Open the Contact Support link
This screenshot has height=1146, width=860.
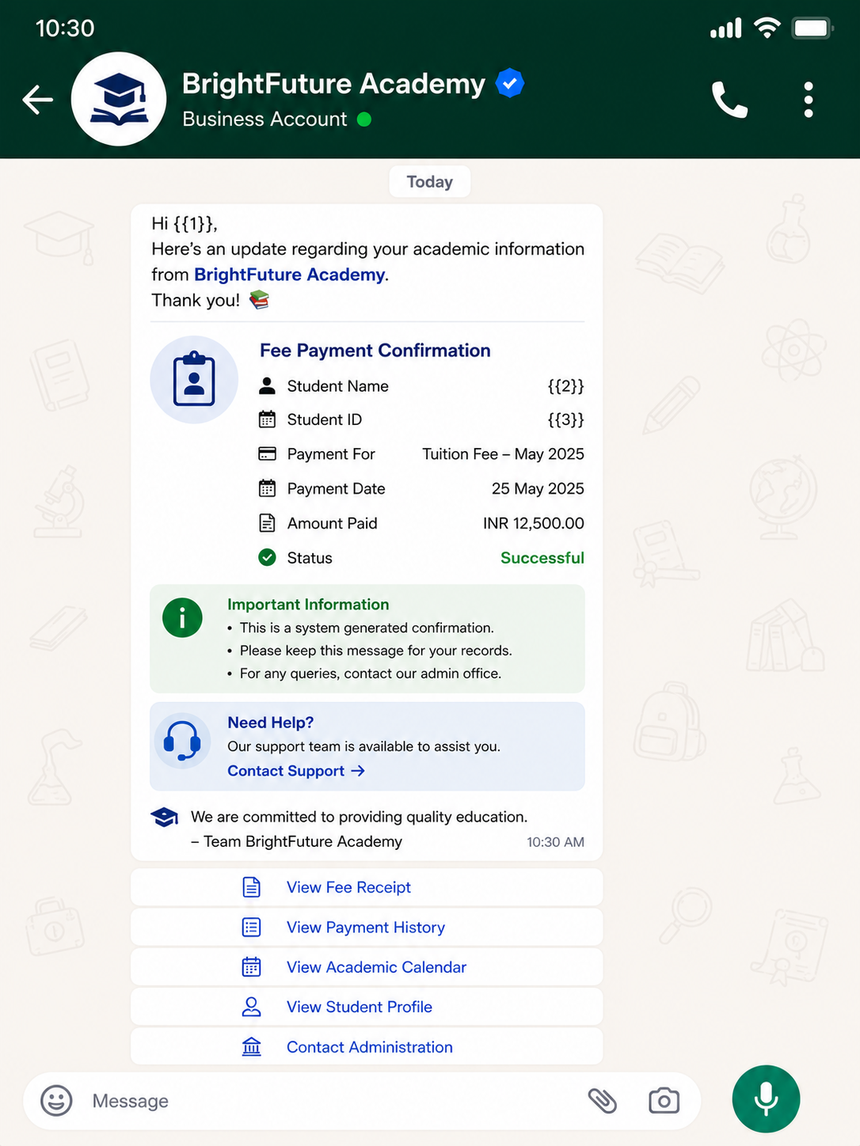(296, 771)
